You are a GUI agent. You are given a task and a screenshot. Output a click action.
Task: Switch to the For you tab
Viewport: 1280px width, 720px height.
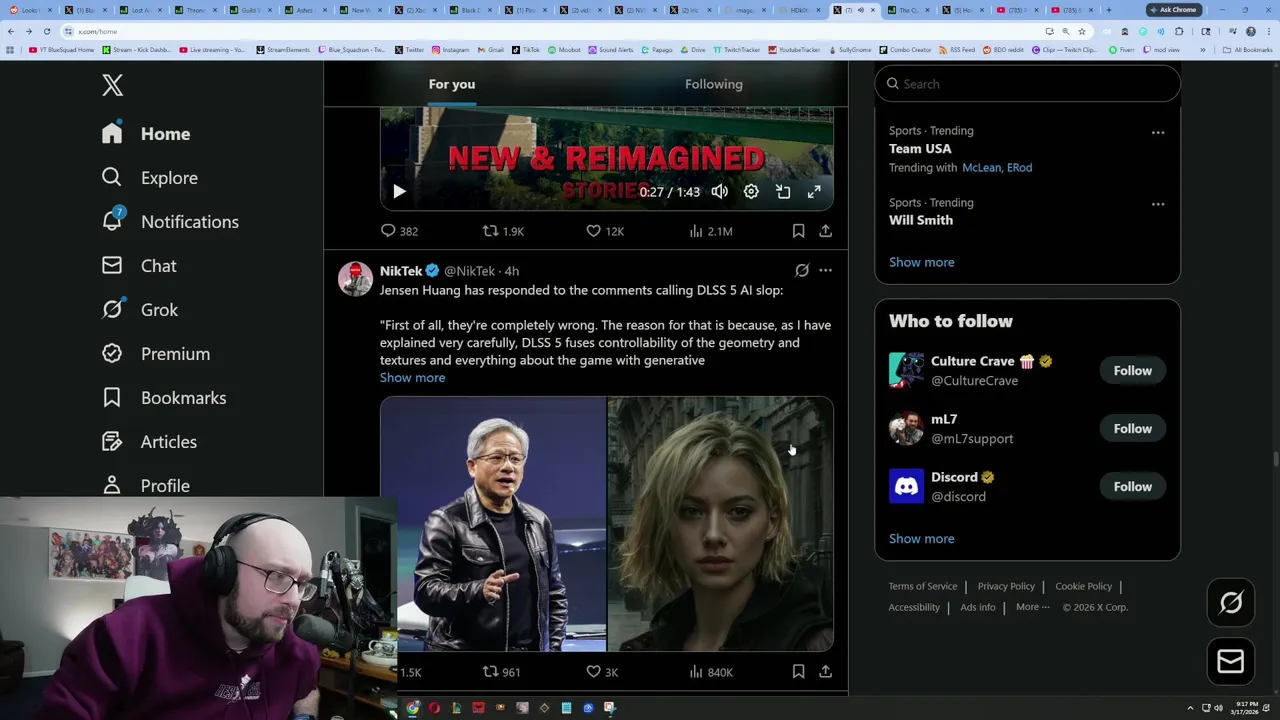pos(452,84)
